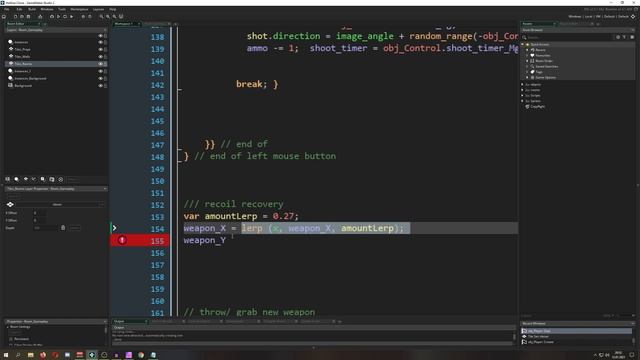Toggle visibility of Instances_Background layer
The image size is (640, 360).
[100, 78]
